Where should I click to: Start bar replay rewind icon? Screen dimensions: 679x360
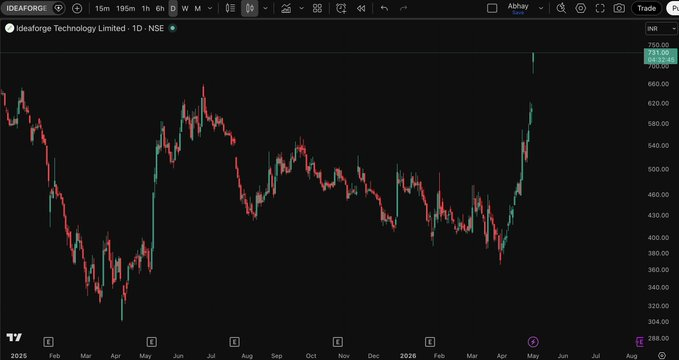pyautogui.click(x=361, y=8)
